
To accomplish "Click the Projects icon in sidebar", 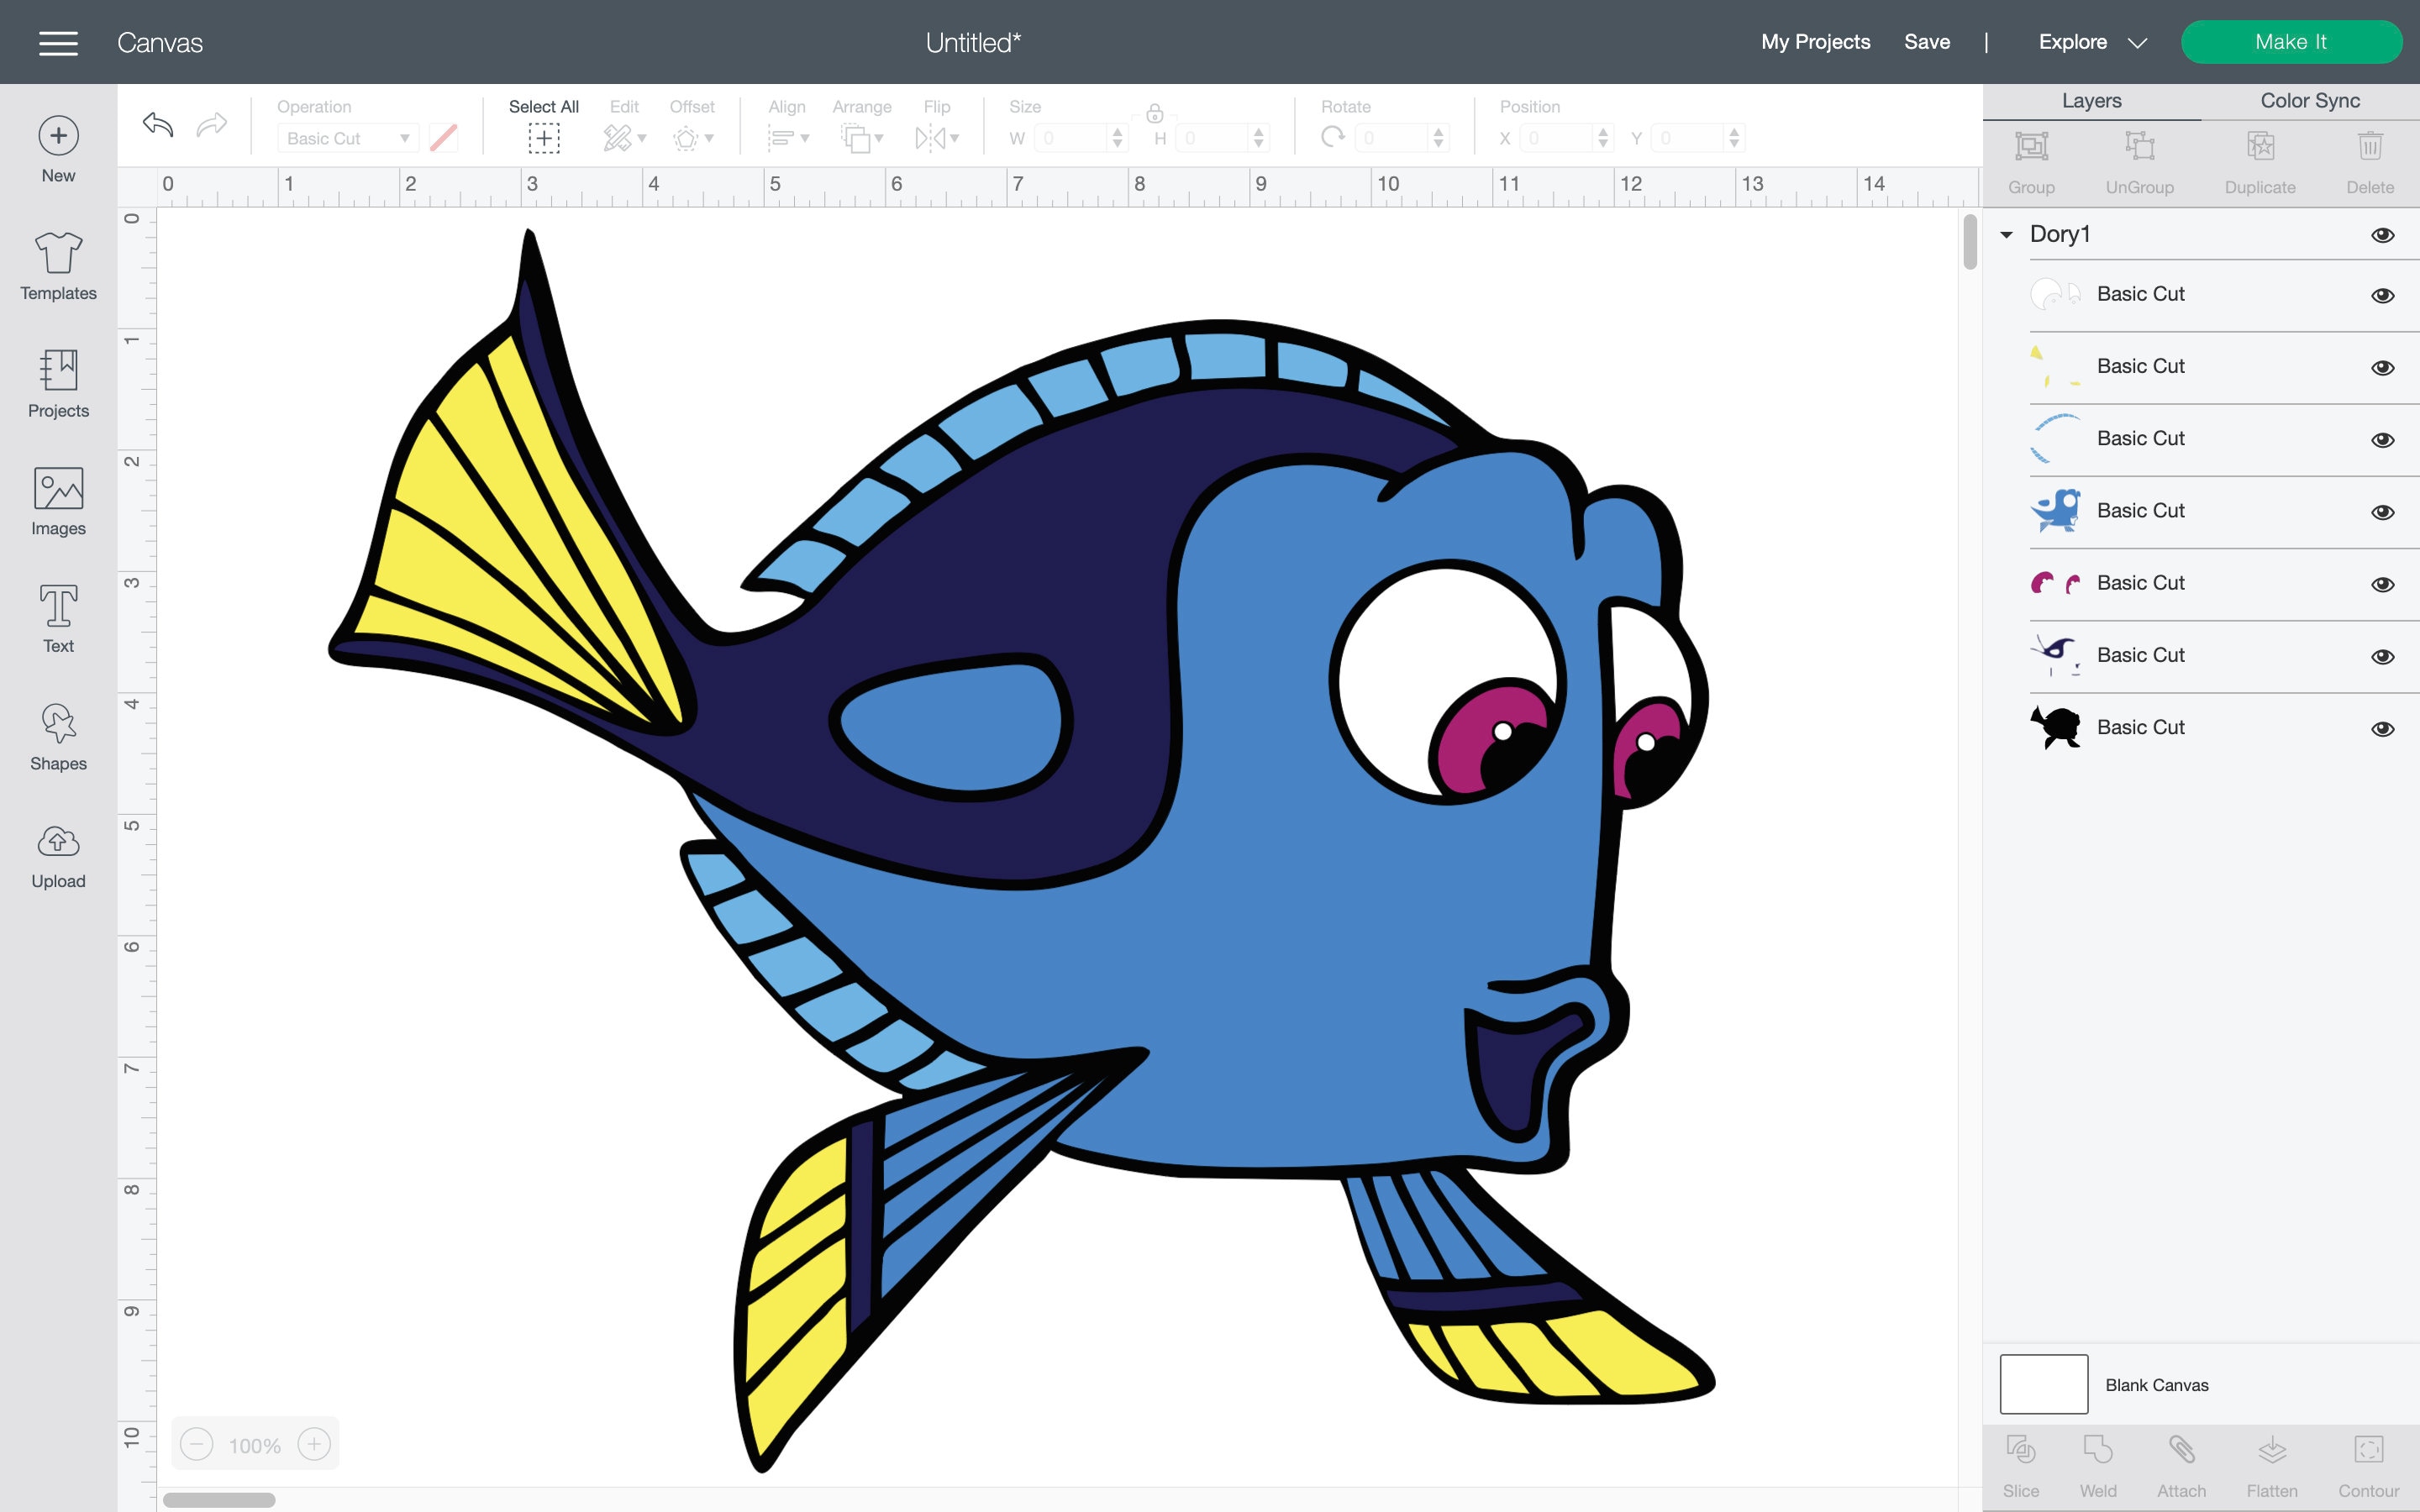I will [58, 370].
